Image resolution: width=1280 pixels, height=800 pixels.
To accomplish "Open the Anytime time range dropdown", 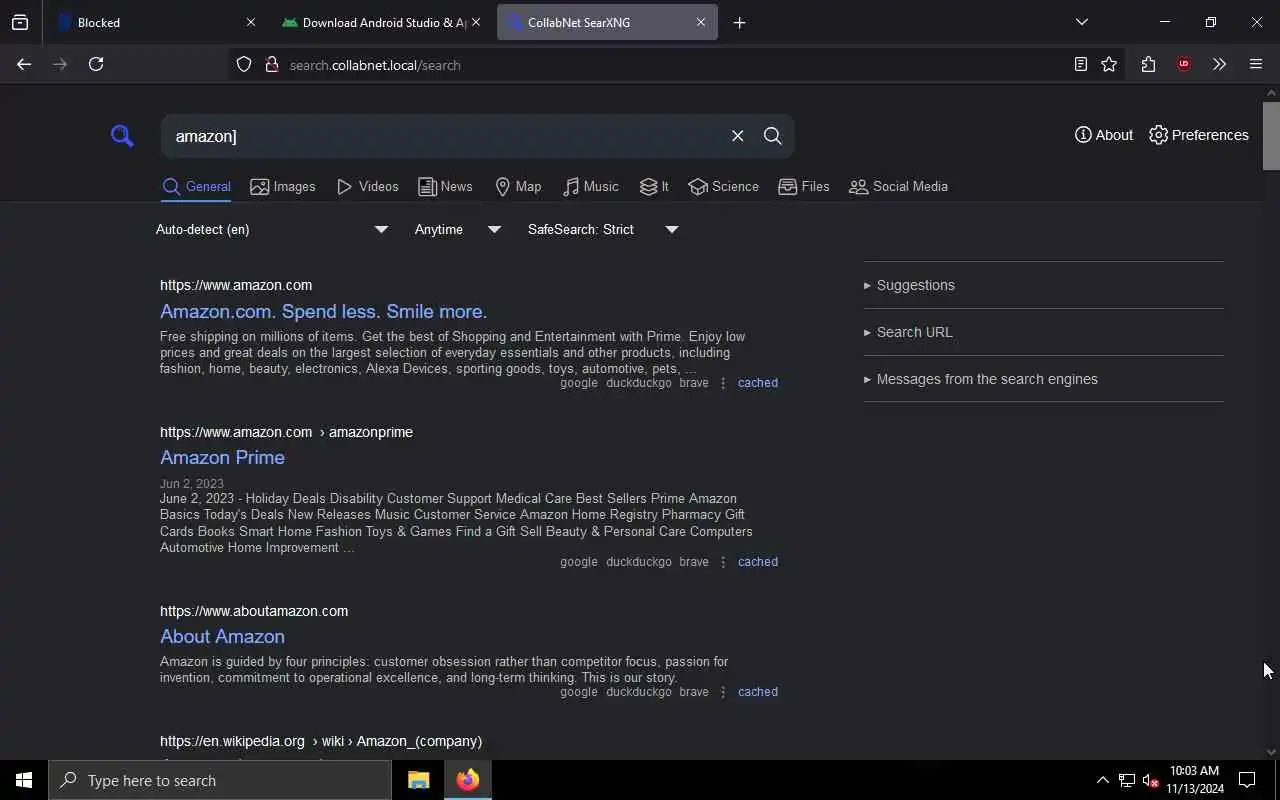I will tap(458, 230).
